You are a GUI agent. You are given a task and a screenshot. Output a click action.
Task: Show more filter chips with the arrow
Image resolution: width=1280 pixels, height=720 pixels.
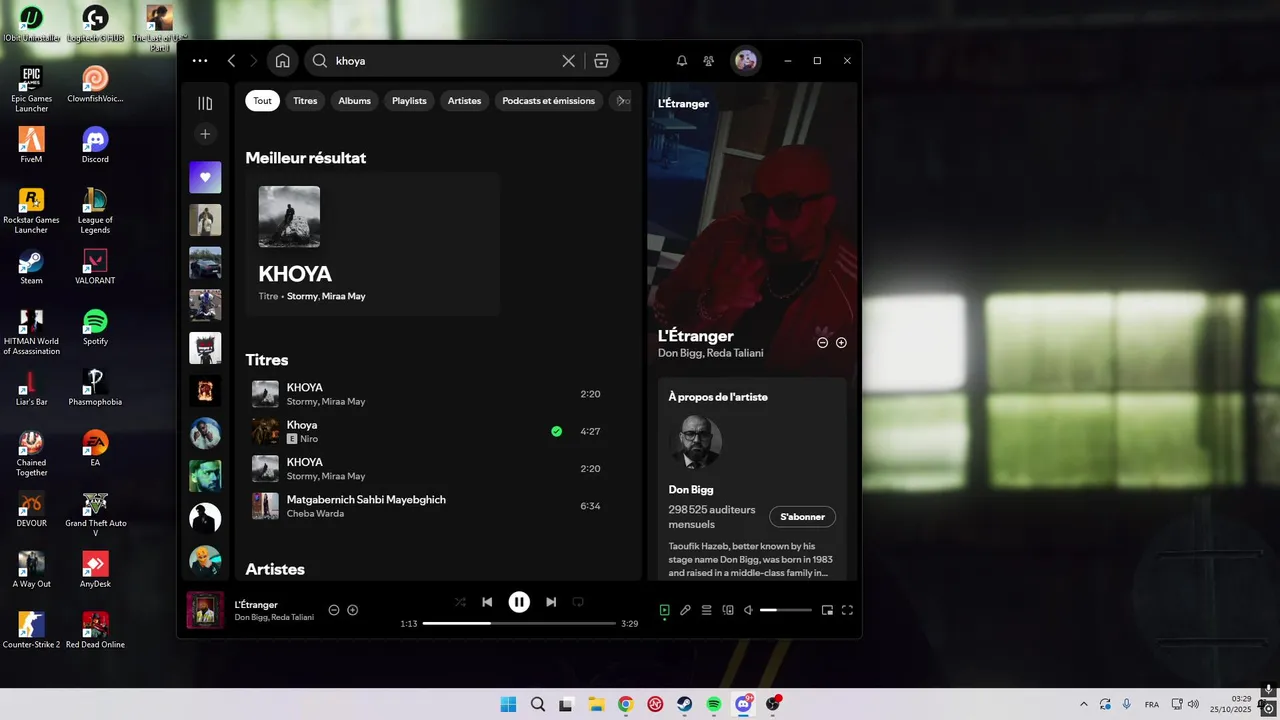pos(622,101)
